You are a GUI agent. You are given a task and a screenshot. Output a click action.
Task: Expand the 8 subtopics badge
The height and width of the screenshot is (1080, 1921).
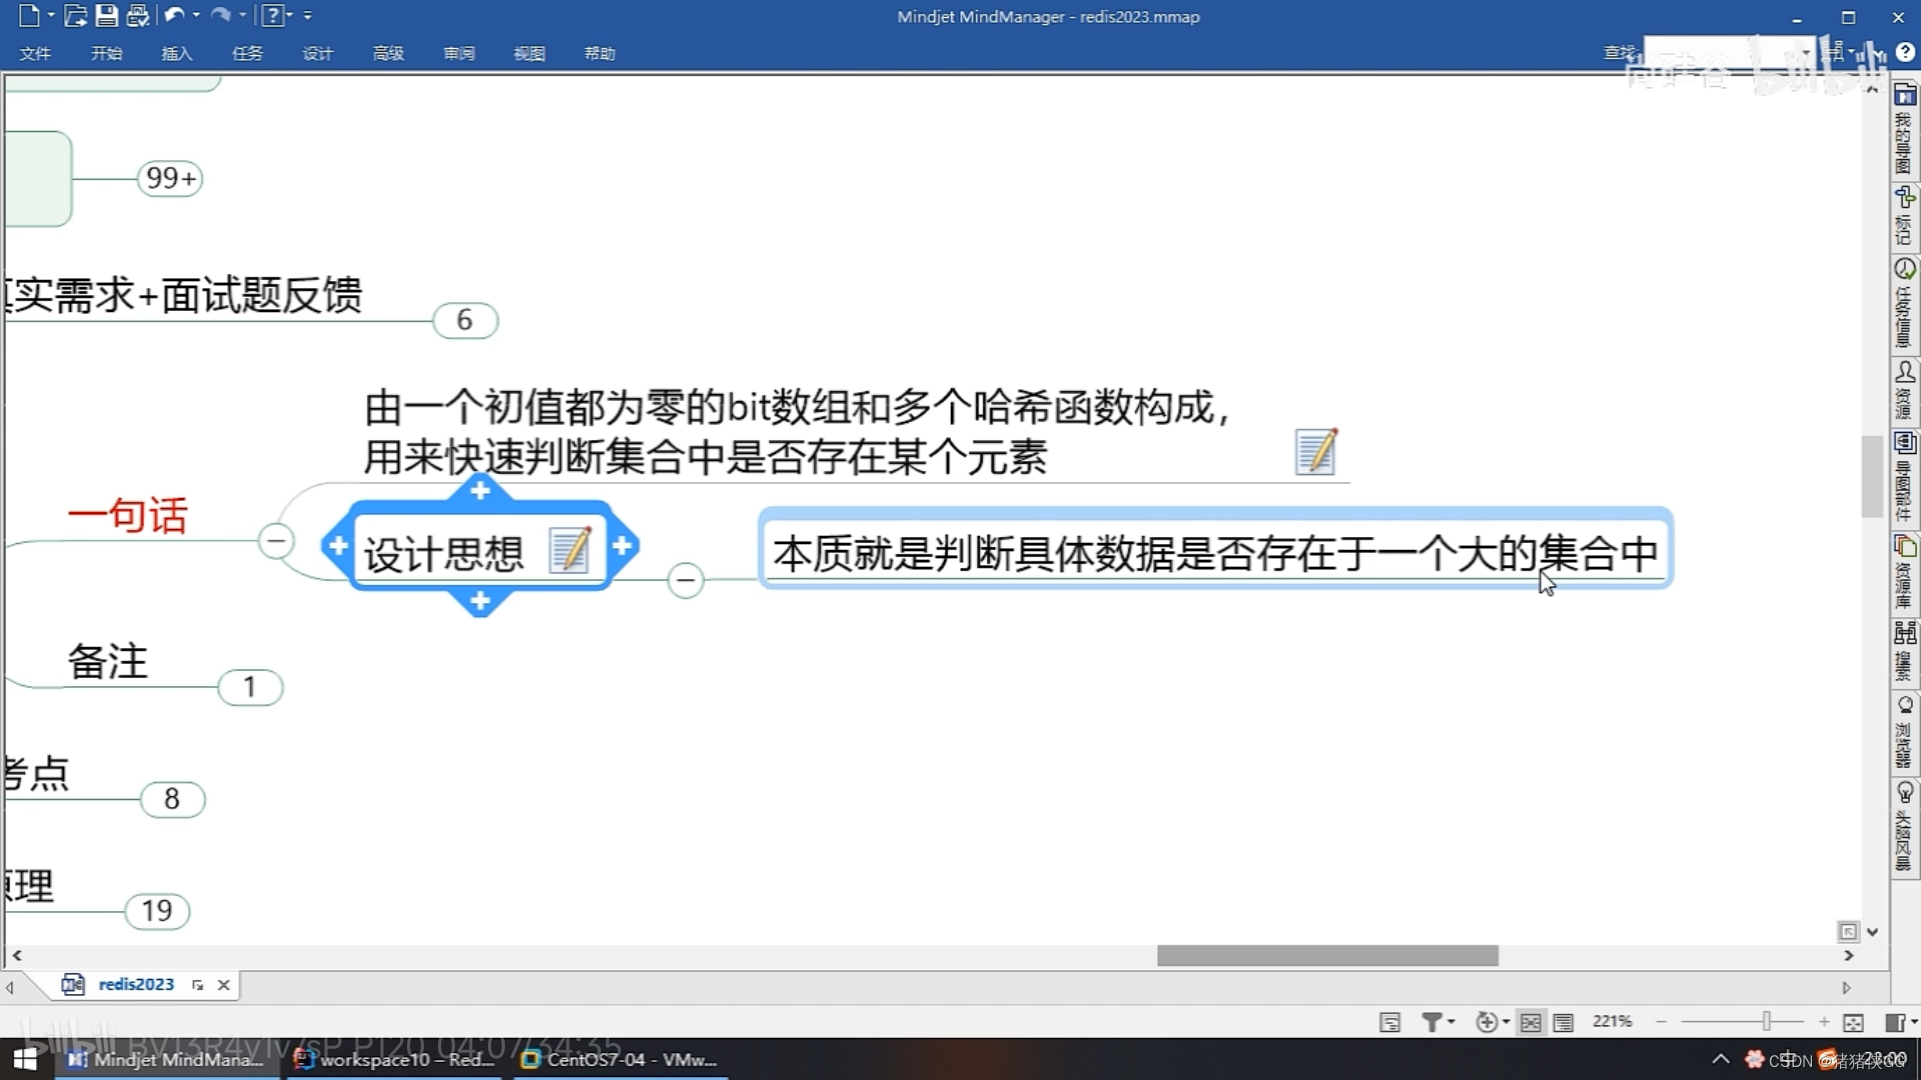pyautogui.click(x=172, y=799)
